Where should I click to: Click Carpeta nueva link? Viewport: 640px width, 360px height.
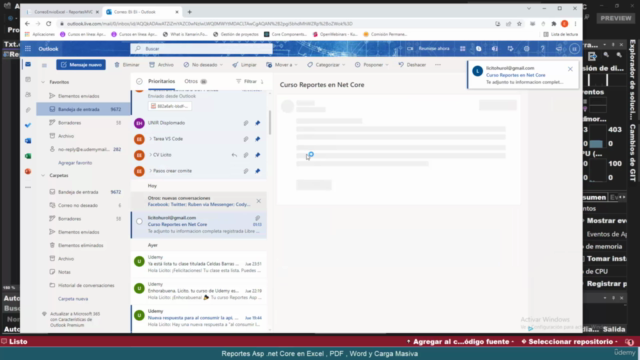tap(73, 299)
